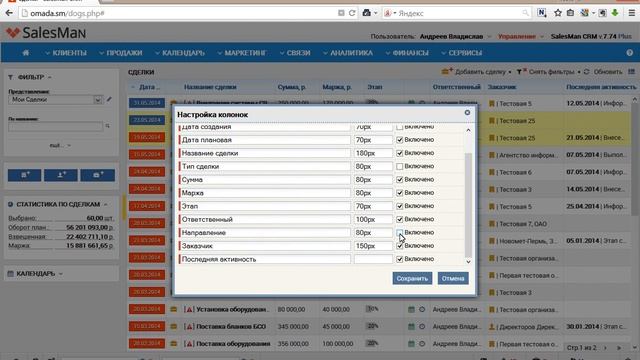Open browser downloads green arrow
The height and width of the screenshot is (360, 640).
coord(615,13)
